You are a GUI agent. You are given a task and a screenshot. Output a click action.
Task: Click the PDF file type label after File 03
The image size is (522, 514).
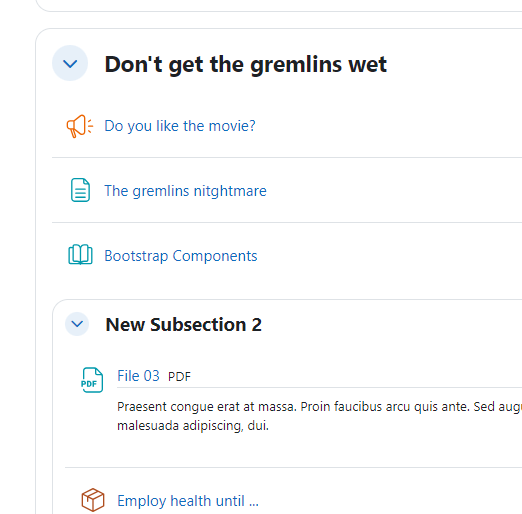pos(179,377)
